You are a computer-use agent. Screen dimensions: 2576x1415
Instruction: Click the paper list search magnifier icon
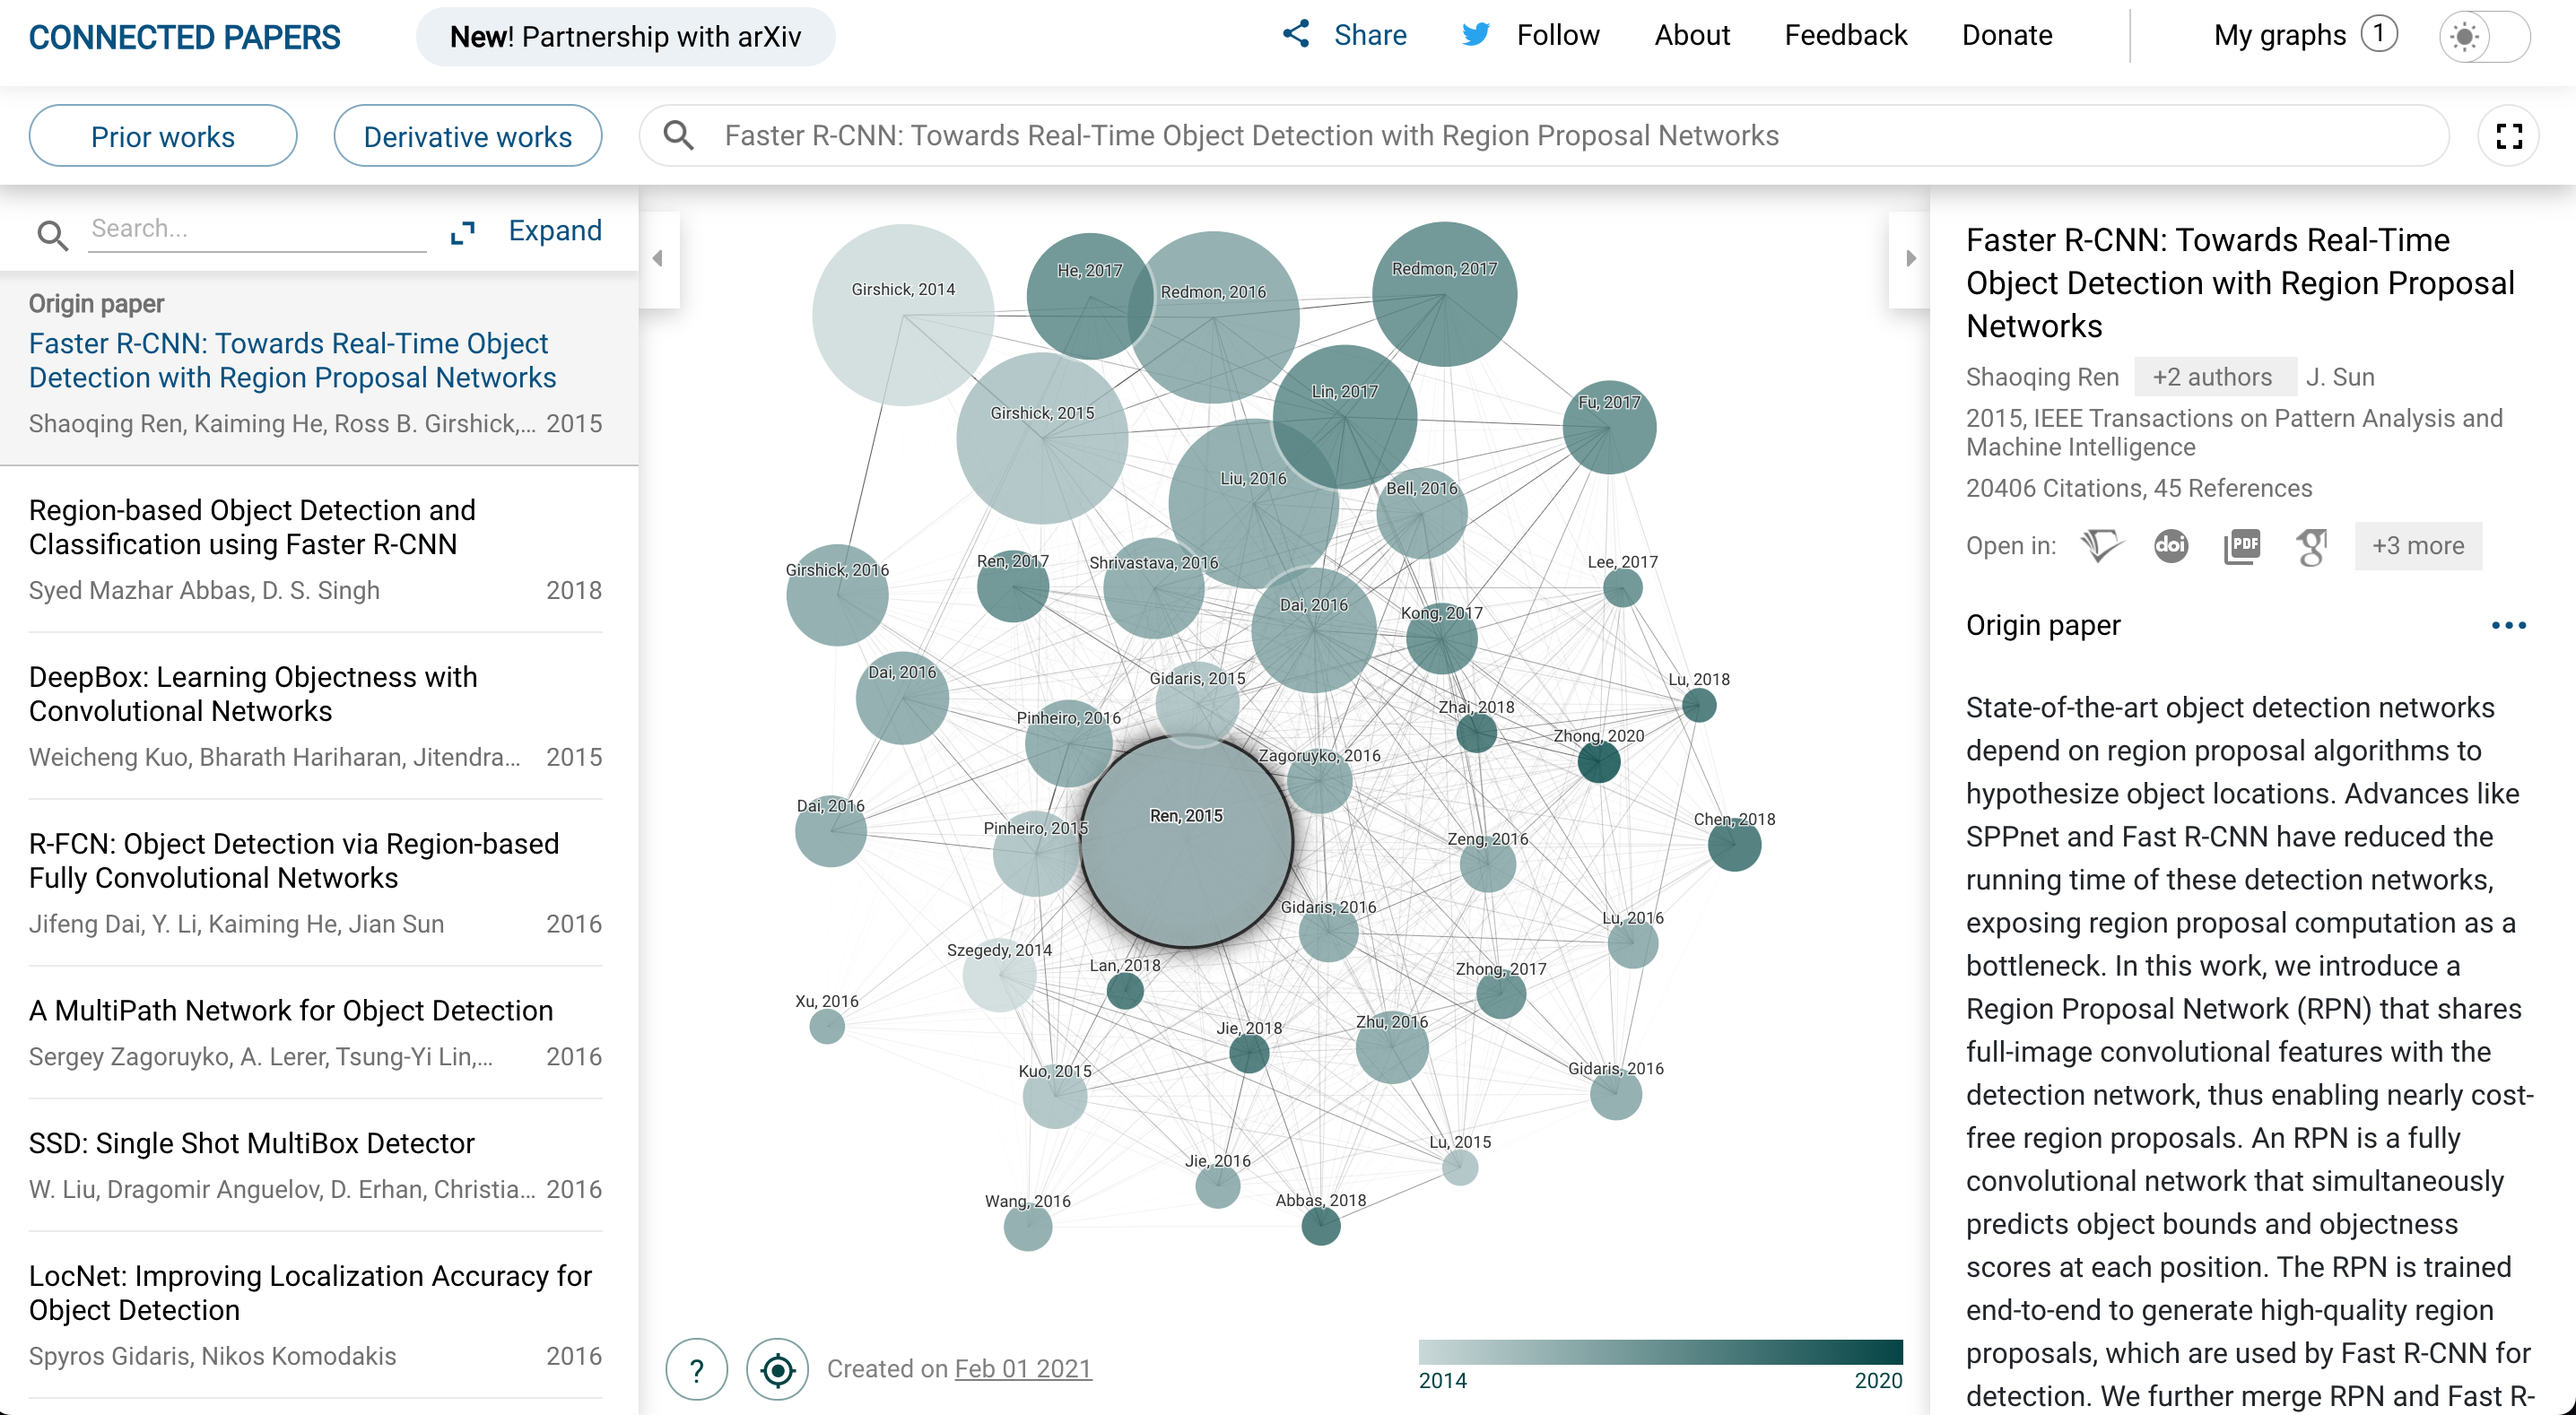(52, 235)
